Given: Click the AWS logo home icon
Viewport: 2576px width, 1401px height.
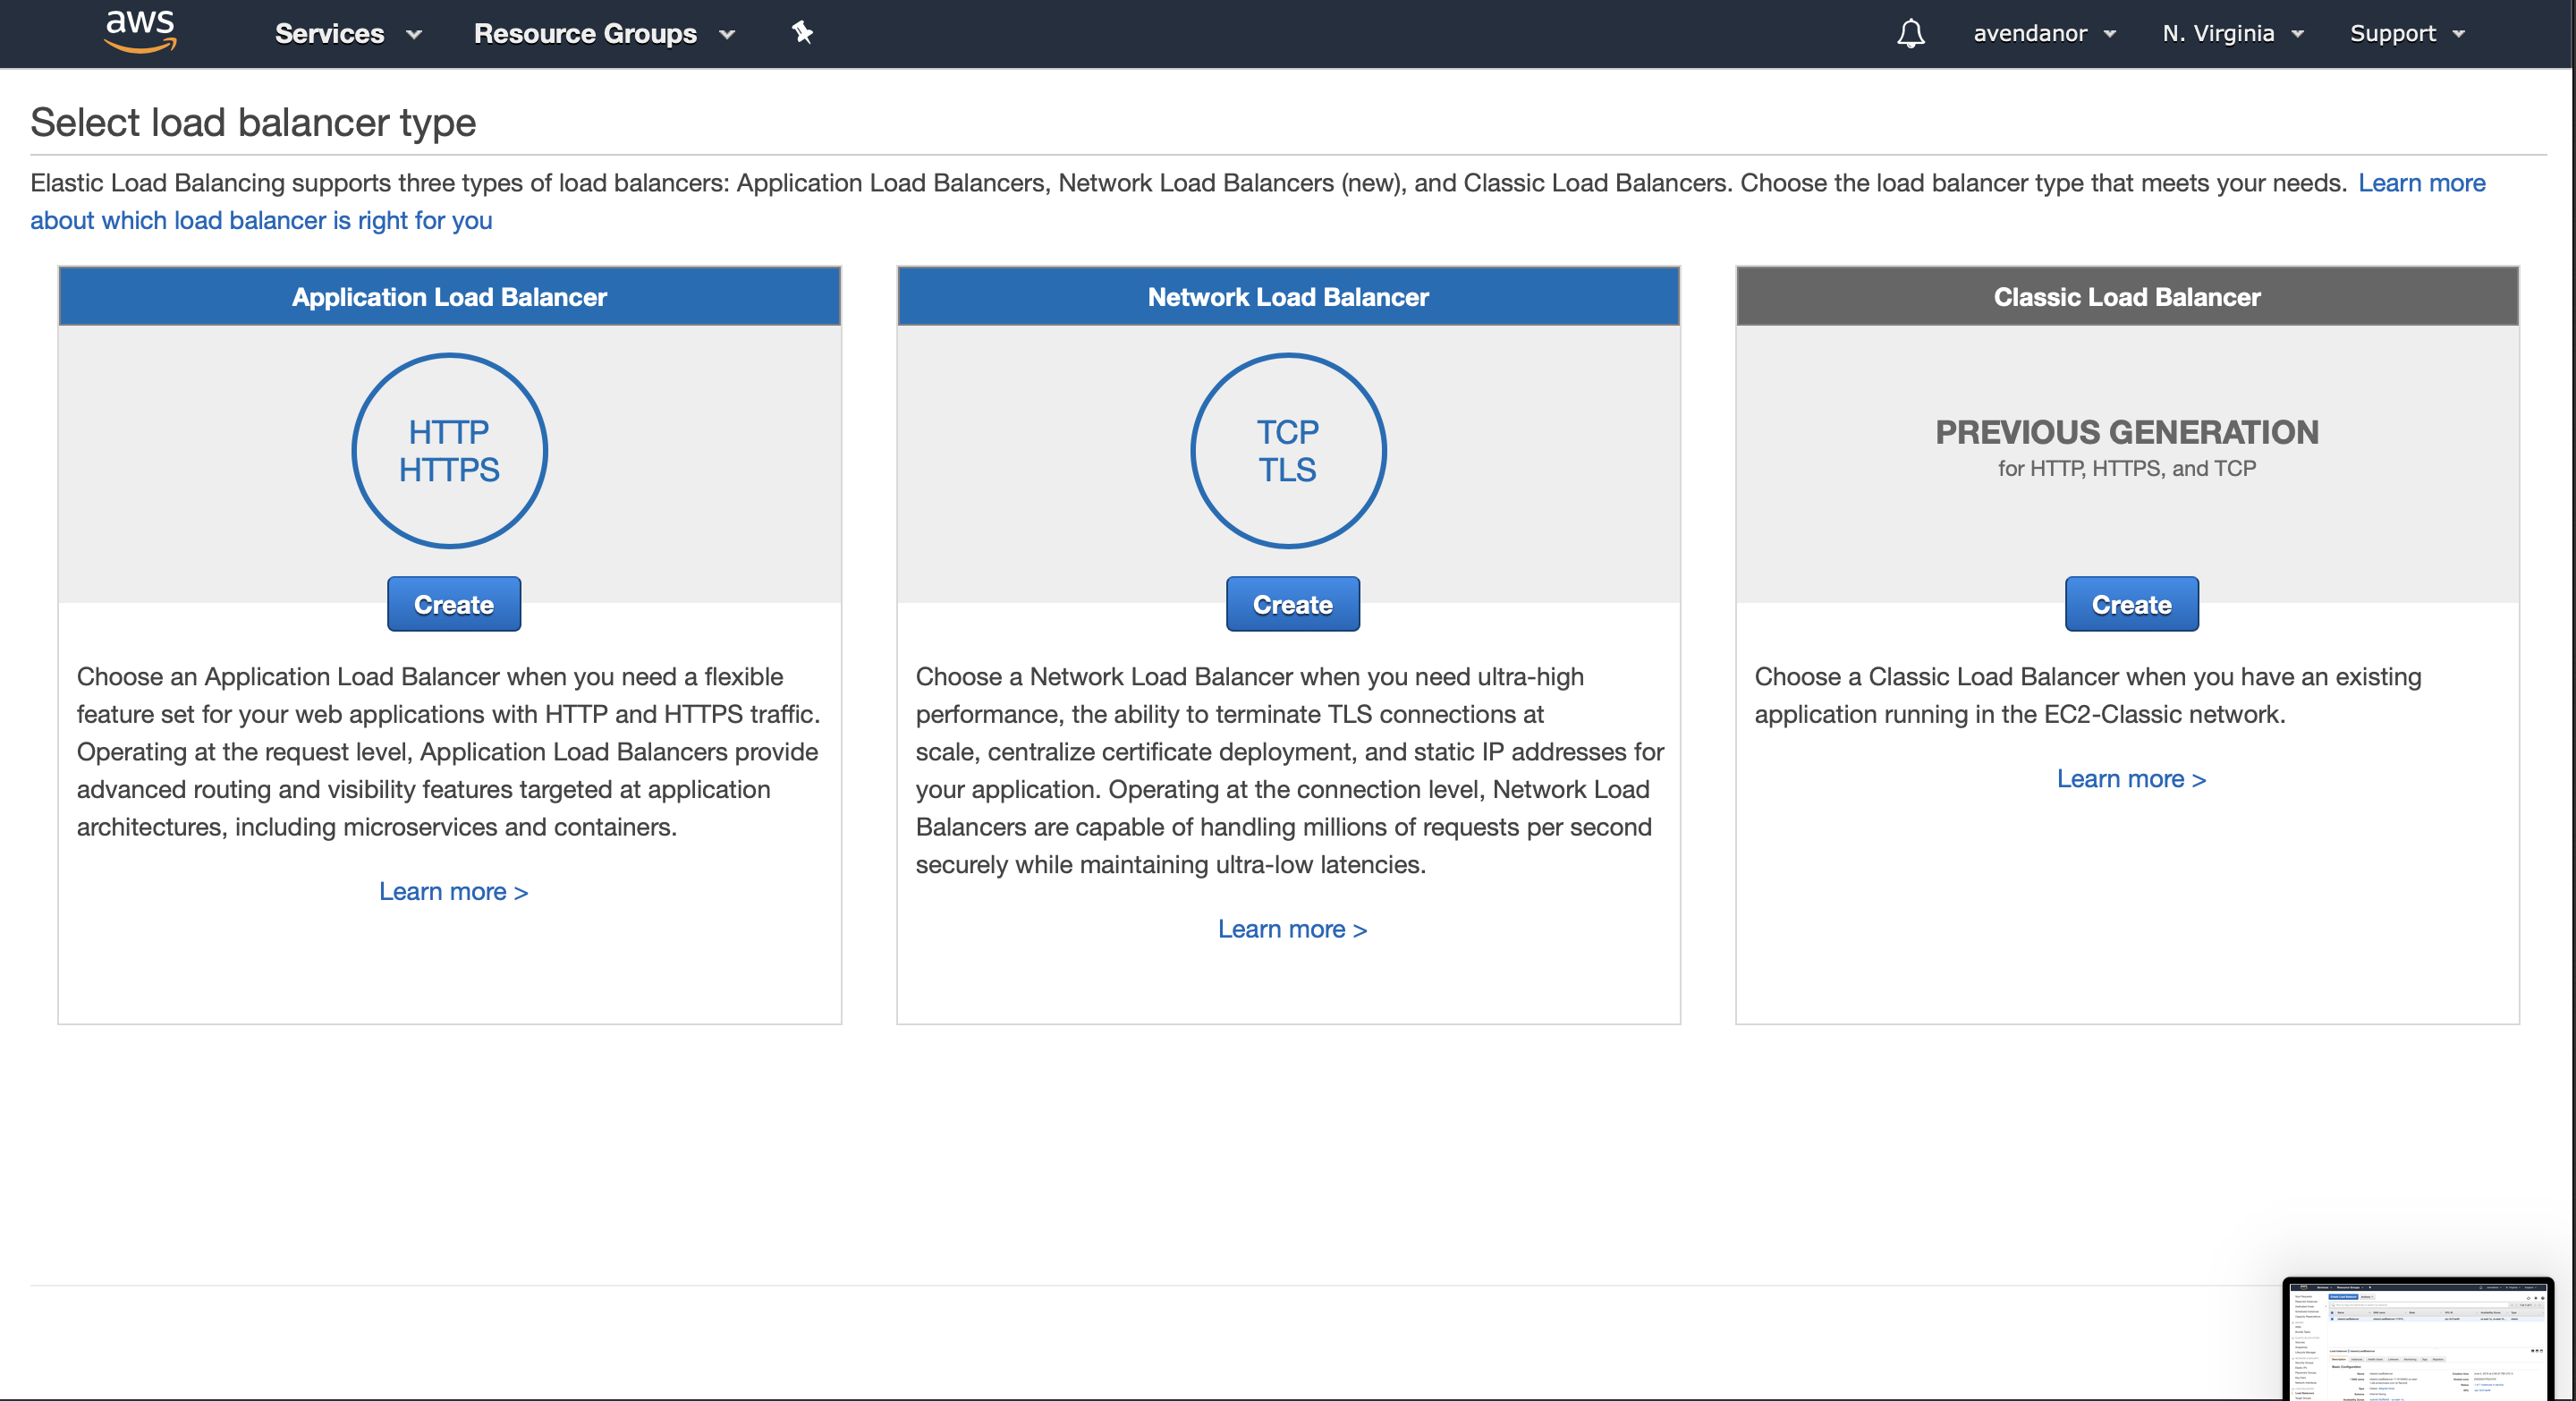Looking at the screenshot, I should click(140, 31).
